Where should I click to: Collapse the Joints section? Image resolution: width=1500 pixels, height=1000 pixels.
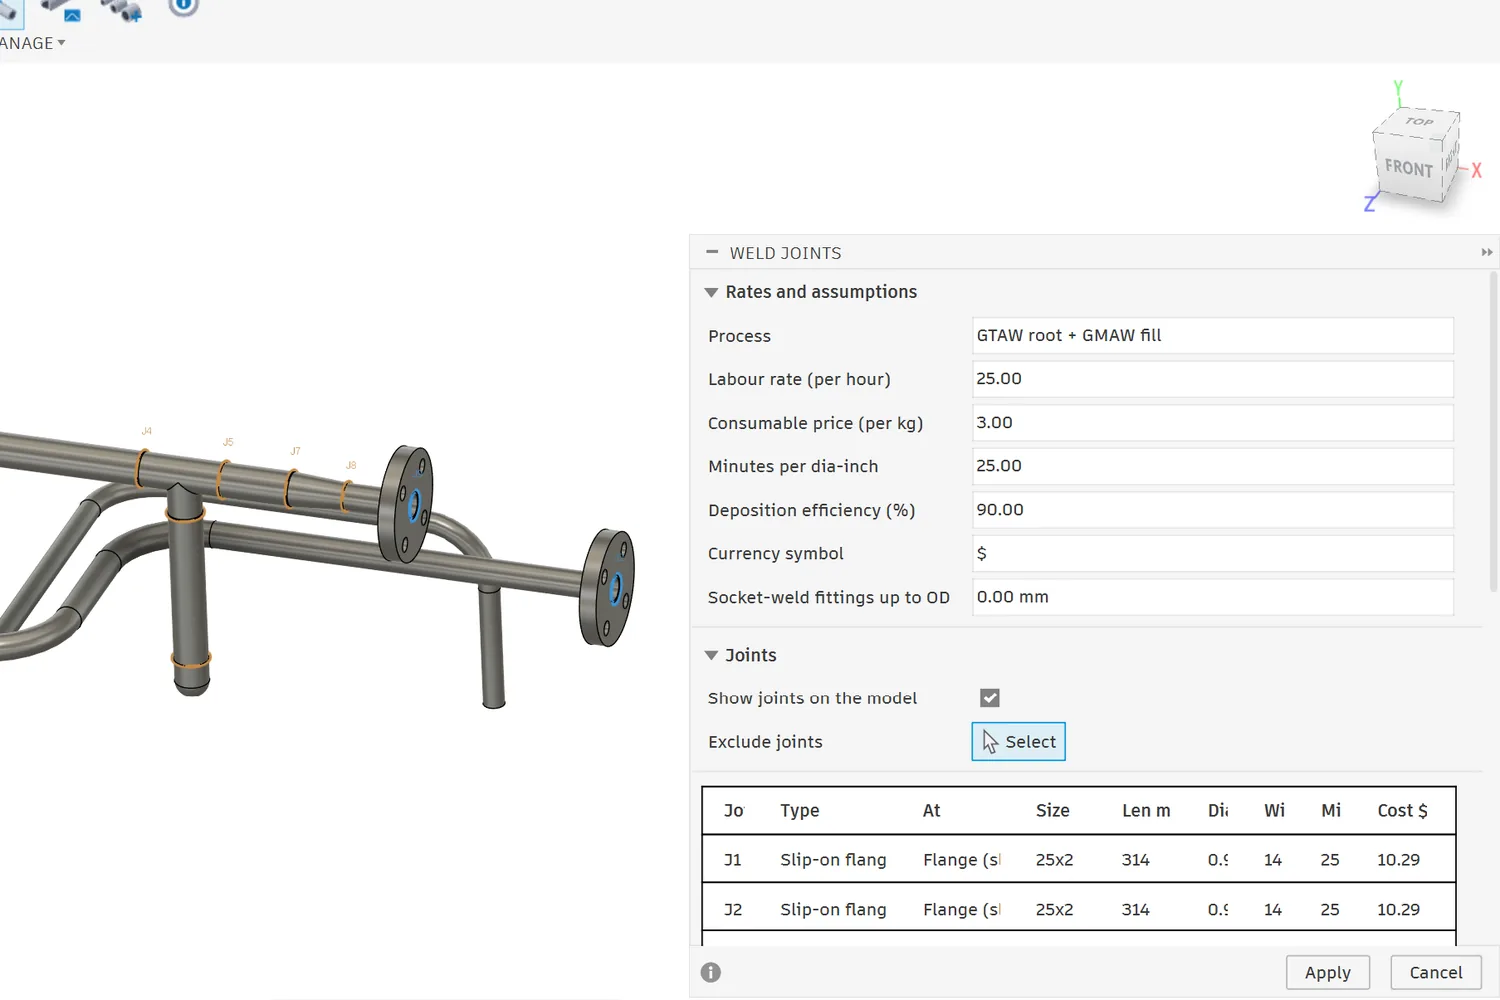(711, 655)
